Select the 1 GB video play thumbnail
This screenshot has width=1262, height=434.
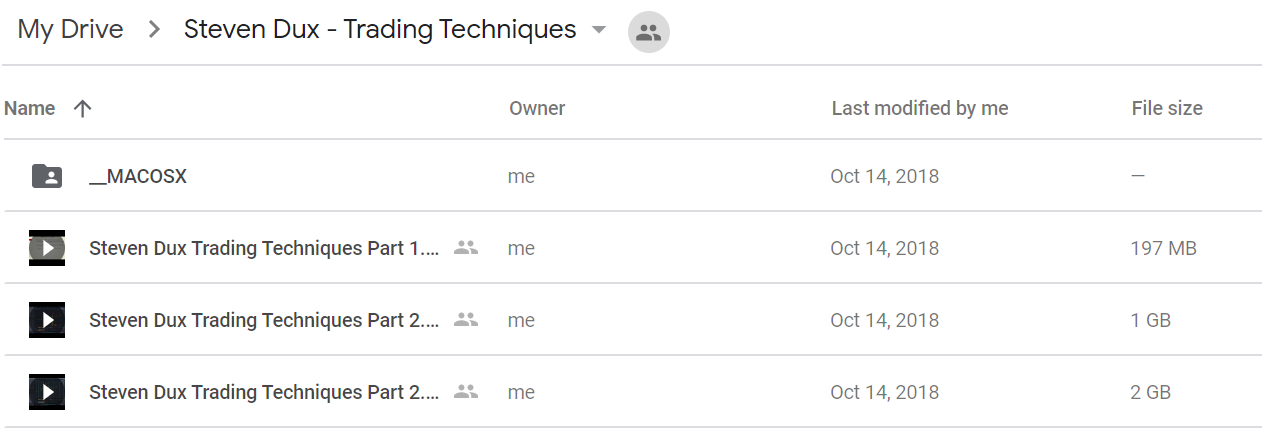(x=47, y=320)
